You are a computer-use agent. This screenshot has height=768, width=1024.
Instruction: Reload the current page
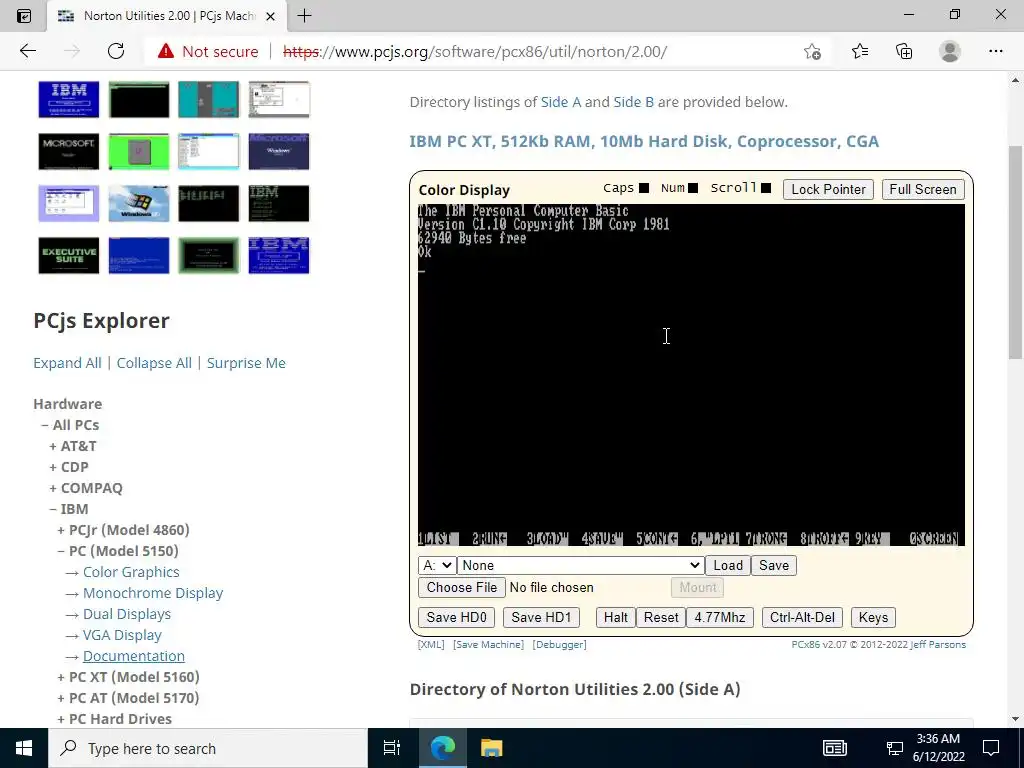(x=116, y=51)
